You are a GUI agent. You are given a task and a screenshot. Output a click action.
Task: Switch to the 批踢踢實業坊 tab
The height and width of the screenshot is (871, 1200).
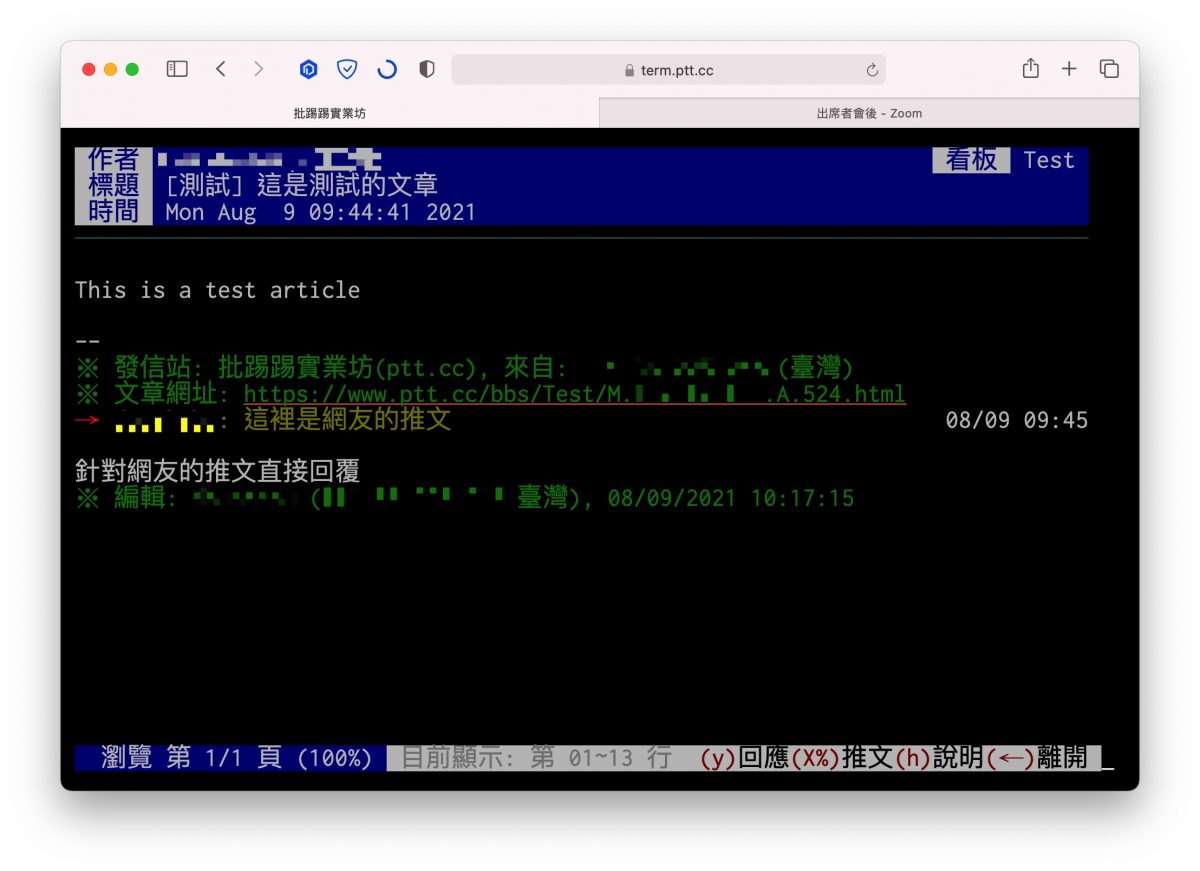[x=330, y=113]
